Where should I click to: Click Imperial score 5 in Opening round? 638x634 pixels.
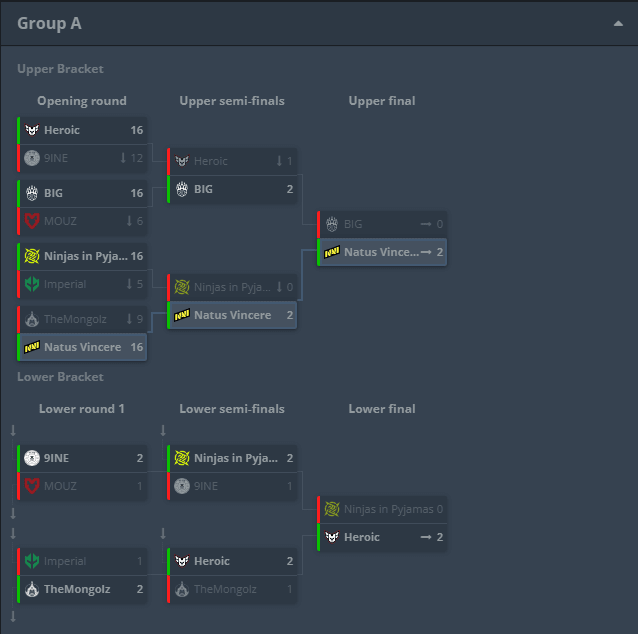(140, 284)
